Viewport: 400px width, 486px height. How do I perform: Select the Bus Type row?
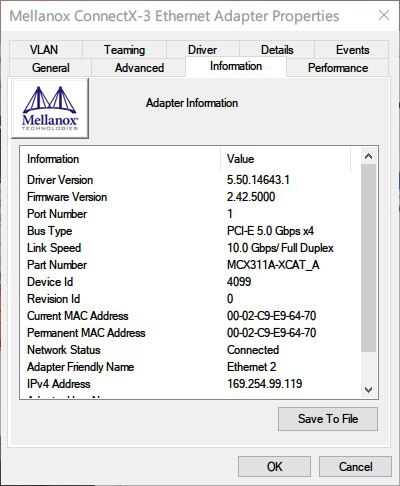(x=190, y=231)
